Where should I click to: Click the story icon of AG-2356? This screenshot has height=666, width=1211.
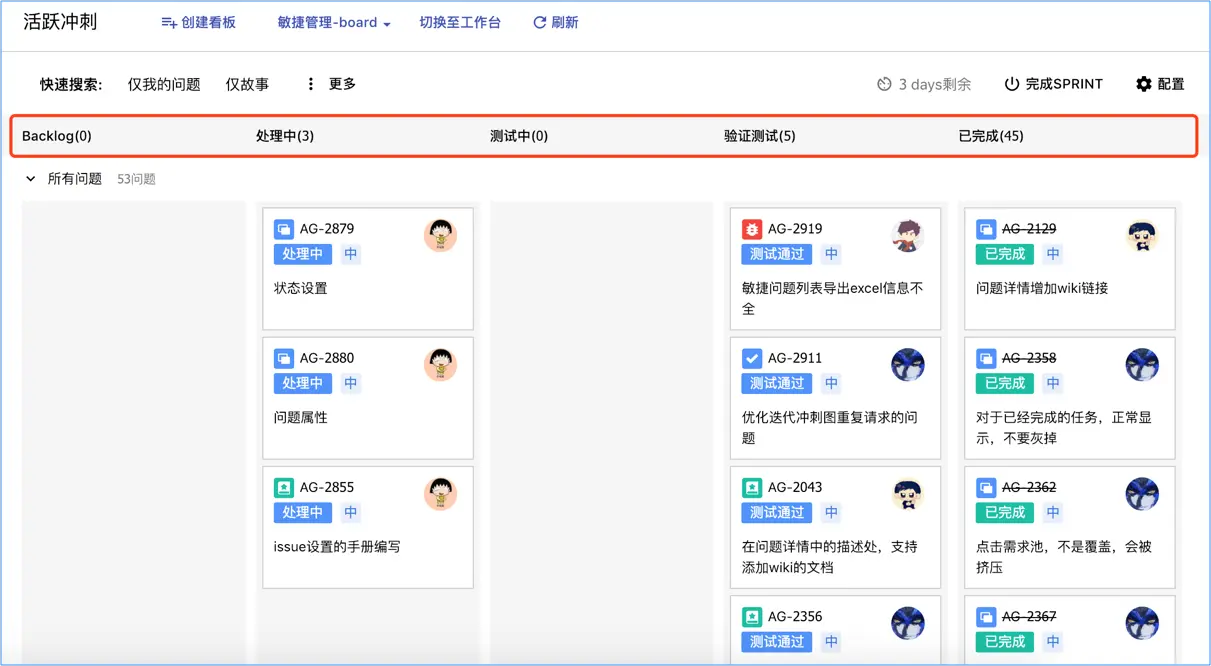pos(752,616)
